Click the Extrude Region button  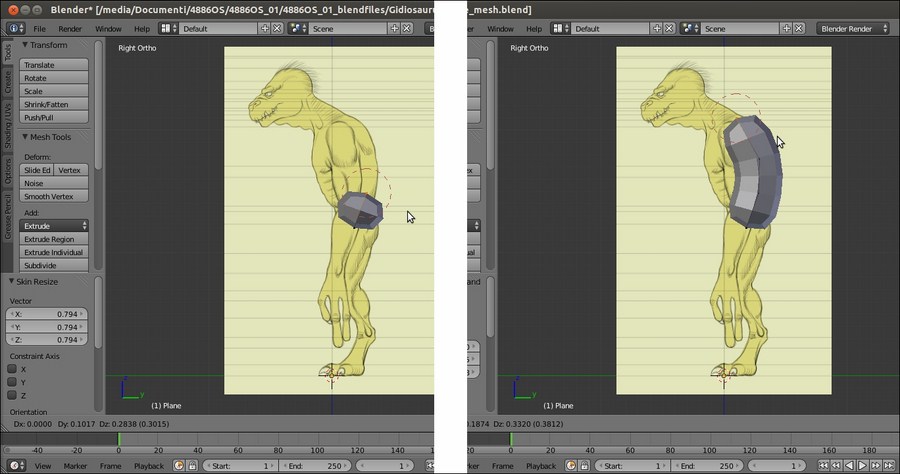click(x=54, y=239)
